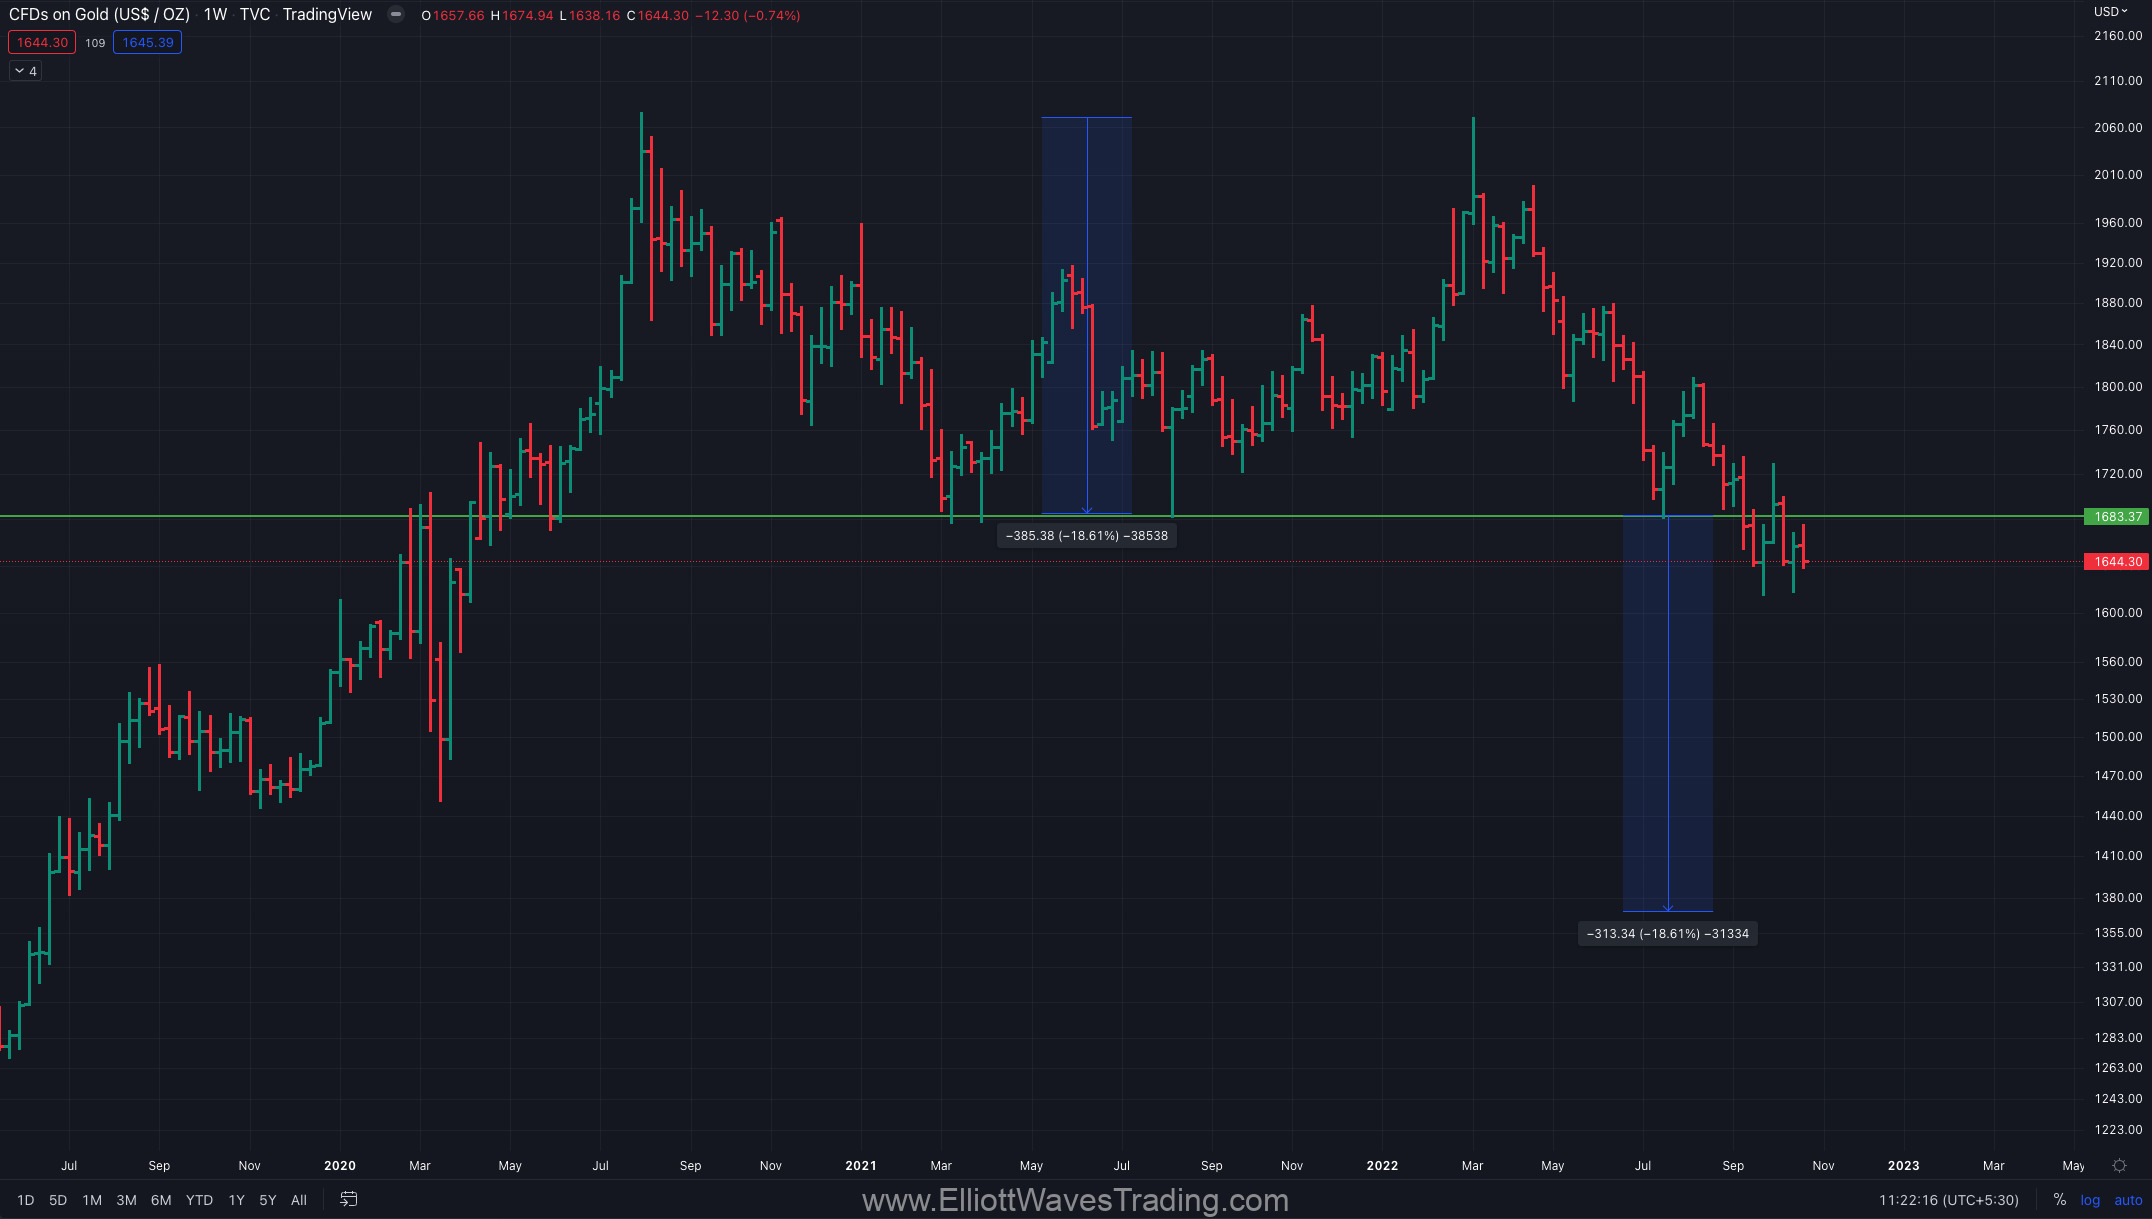The height and width of the screenshot is (1219, 2152).
Task: Click the −12.30 (−0.74%) change value
Action: 748,16
